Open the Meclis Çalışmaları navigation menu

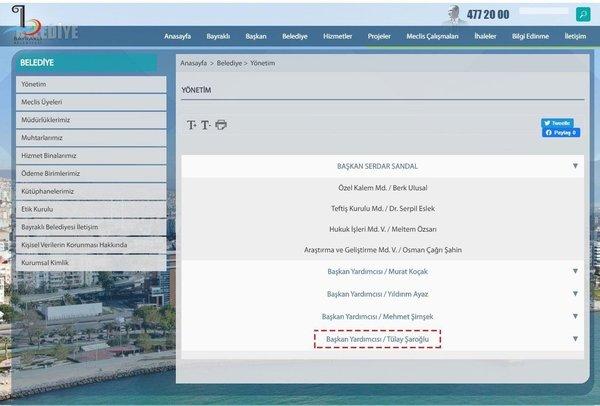(432, 36)
